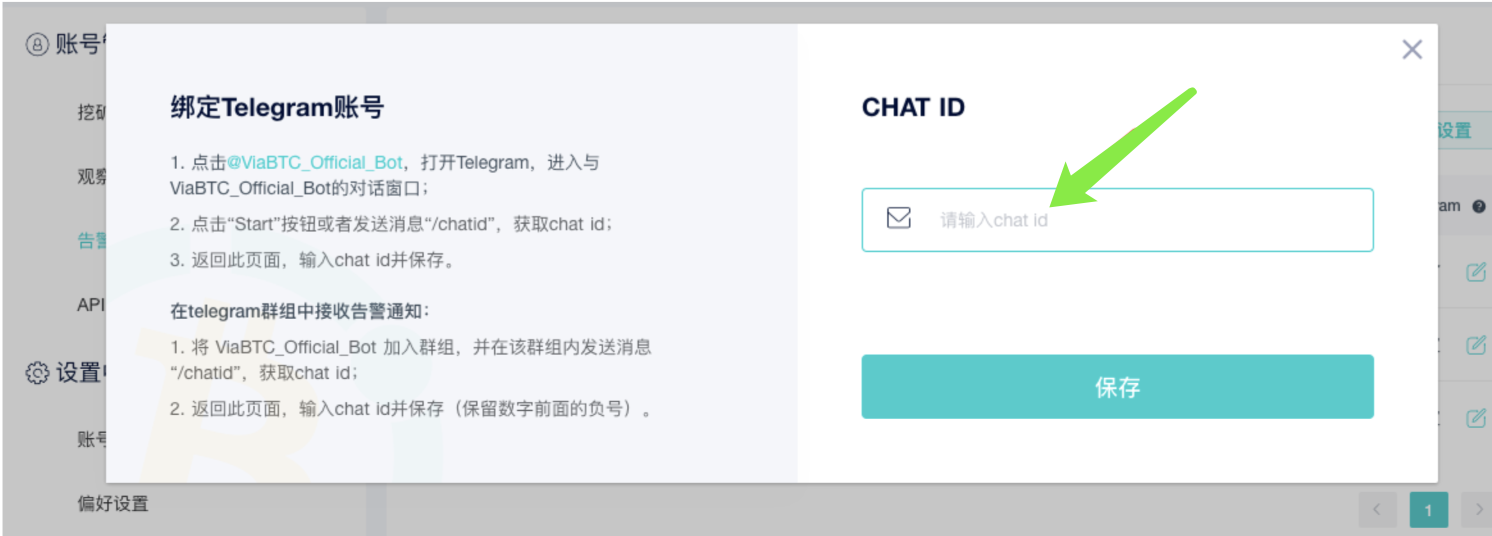Click the top edit pencil icon
Viewport: 1492px width, 536px height.
point(1475,272)
